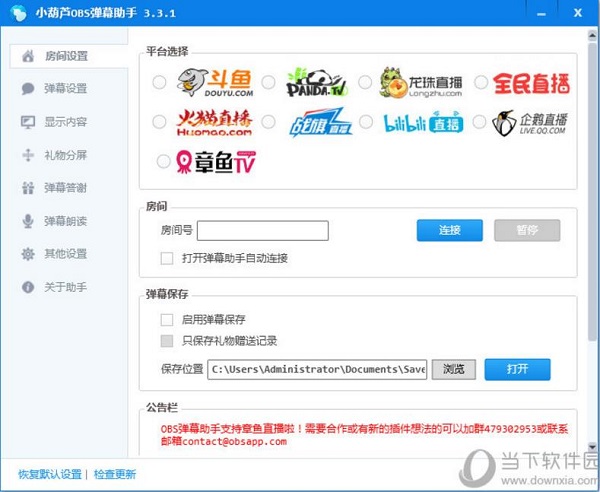
Task: Open the 显示内容 tab
Action: click(65, 122)
